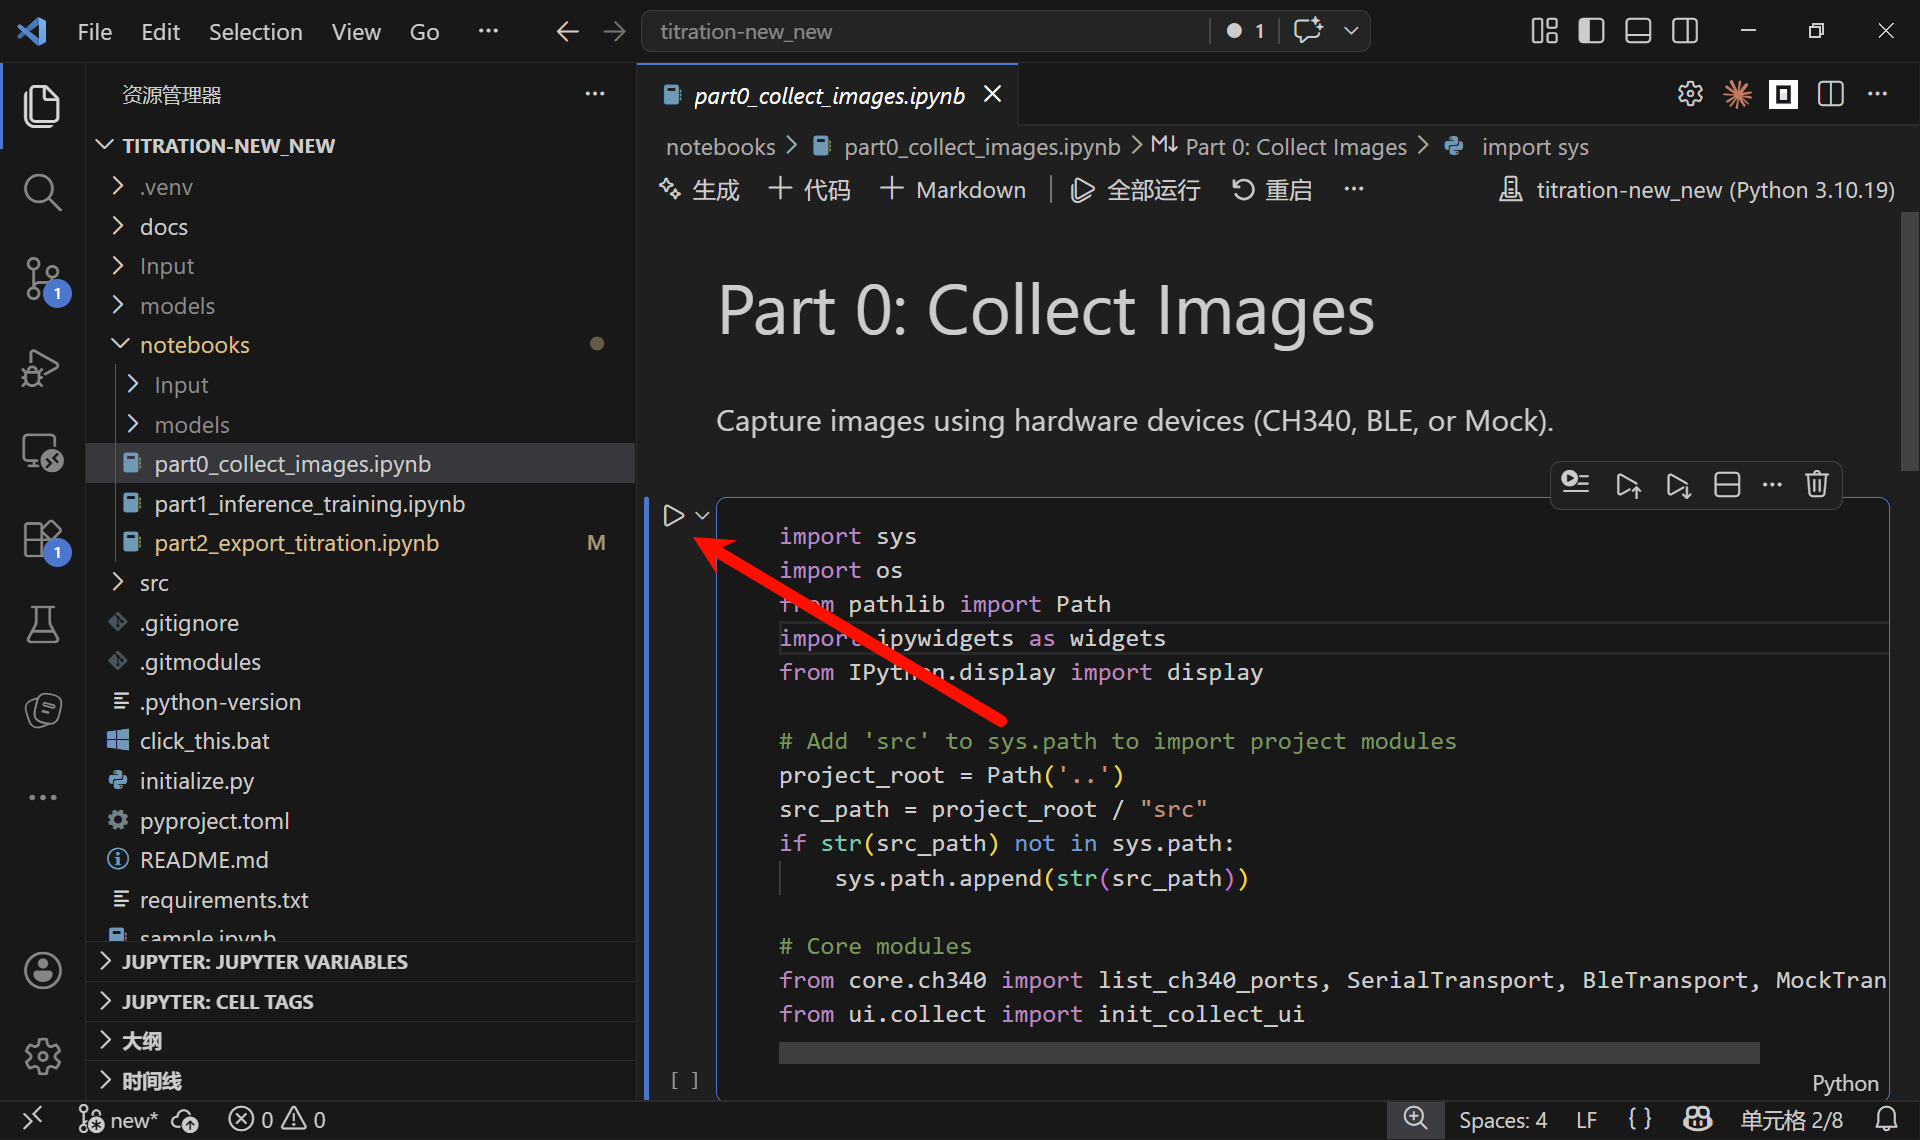
Task: Open the Selection menu
Action: pyautogui.click(x=255, y=32)
